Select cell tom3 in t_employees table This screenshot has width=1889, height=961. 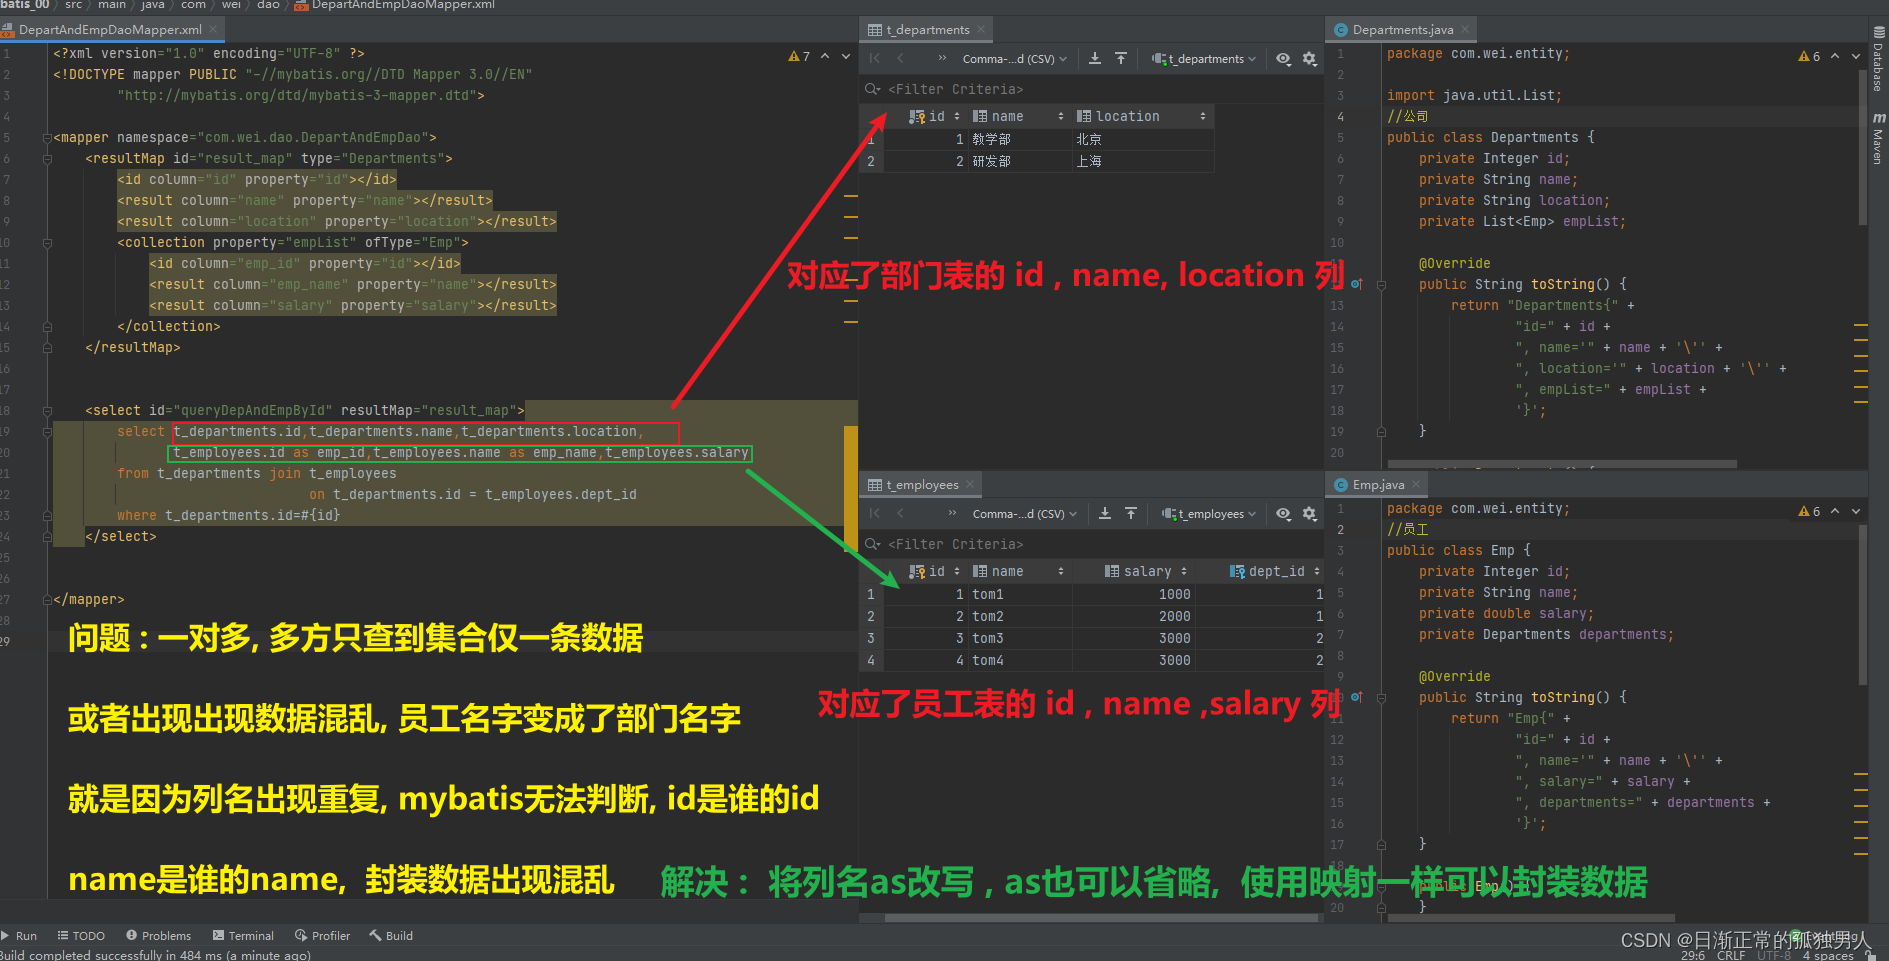[1018, 638]
